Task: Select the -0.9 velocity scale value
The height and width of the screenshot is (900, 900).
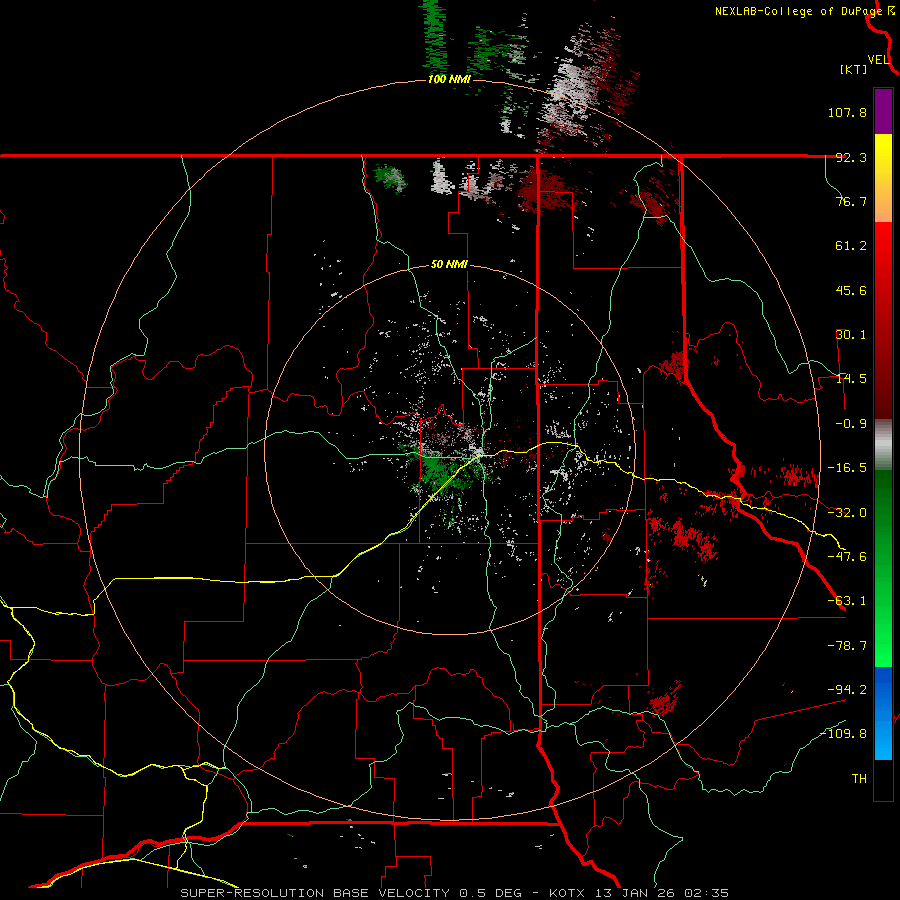Action: click(x=851, y=424)
